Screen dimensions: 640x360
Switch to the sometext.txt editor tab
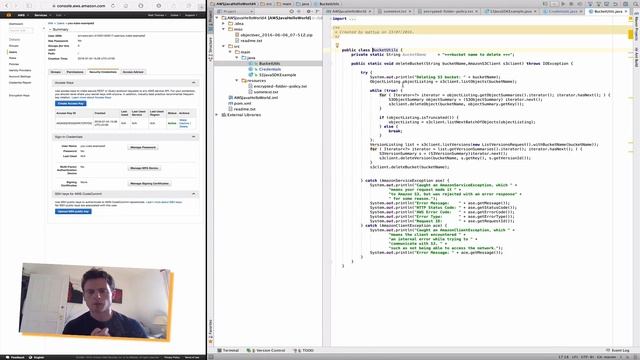pyautogui.click(x=394, y=11)
